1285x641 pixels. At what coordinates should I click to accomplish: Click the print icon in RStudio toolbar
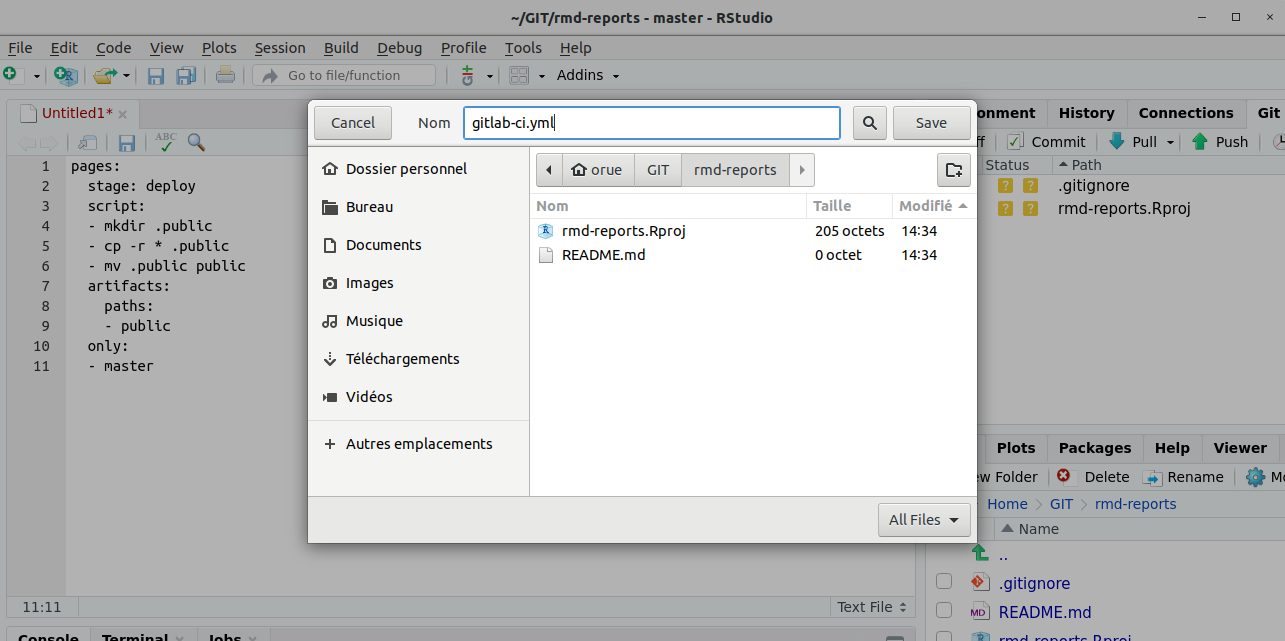click(225, 75)
